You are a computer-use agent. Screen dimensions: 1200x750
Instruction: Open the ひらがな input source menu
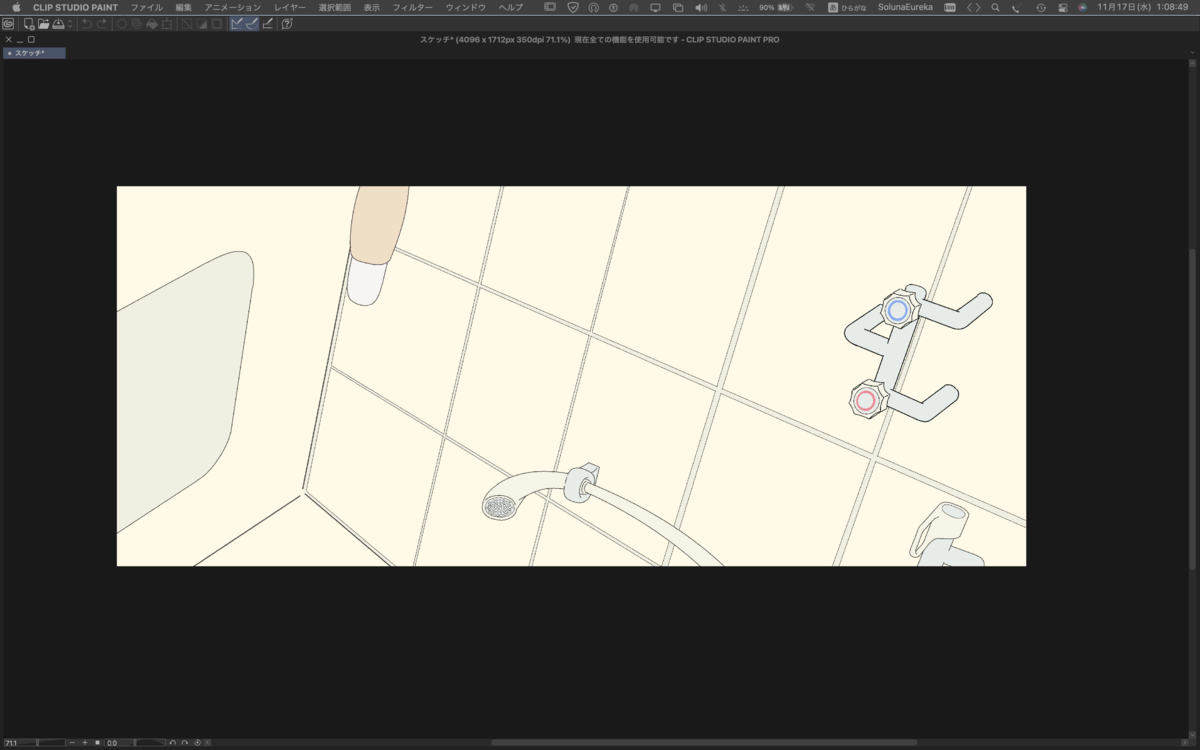click(846, 7)
